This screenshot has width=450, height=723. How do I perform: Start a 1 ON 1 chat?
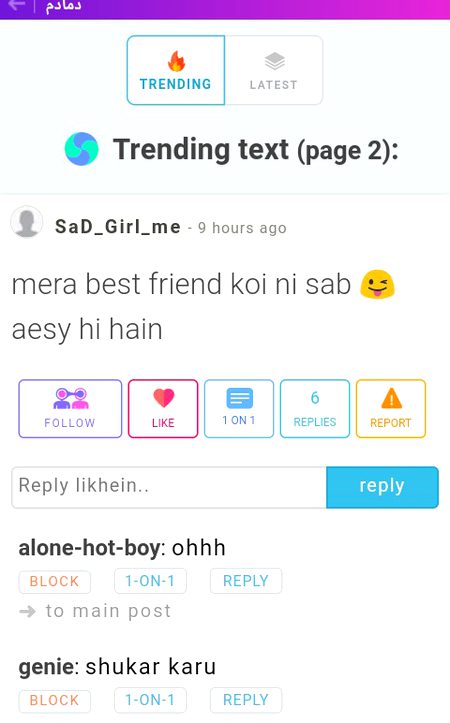pyautogui.click(x=239, y=409)
